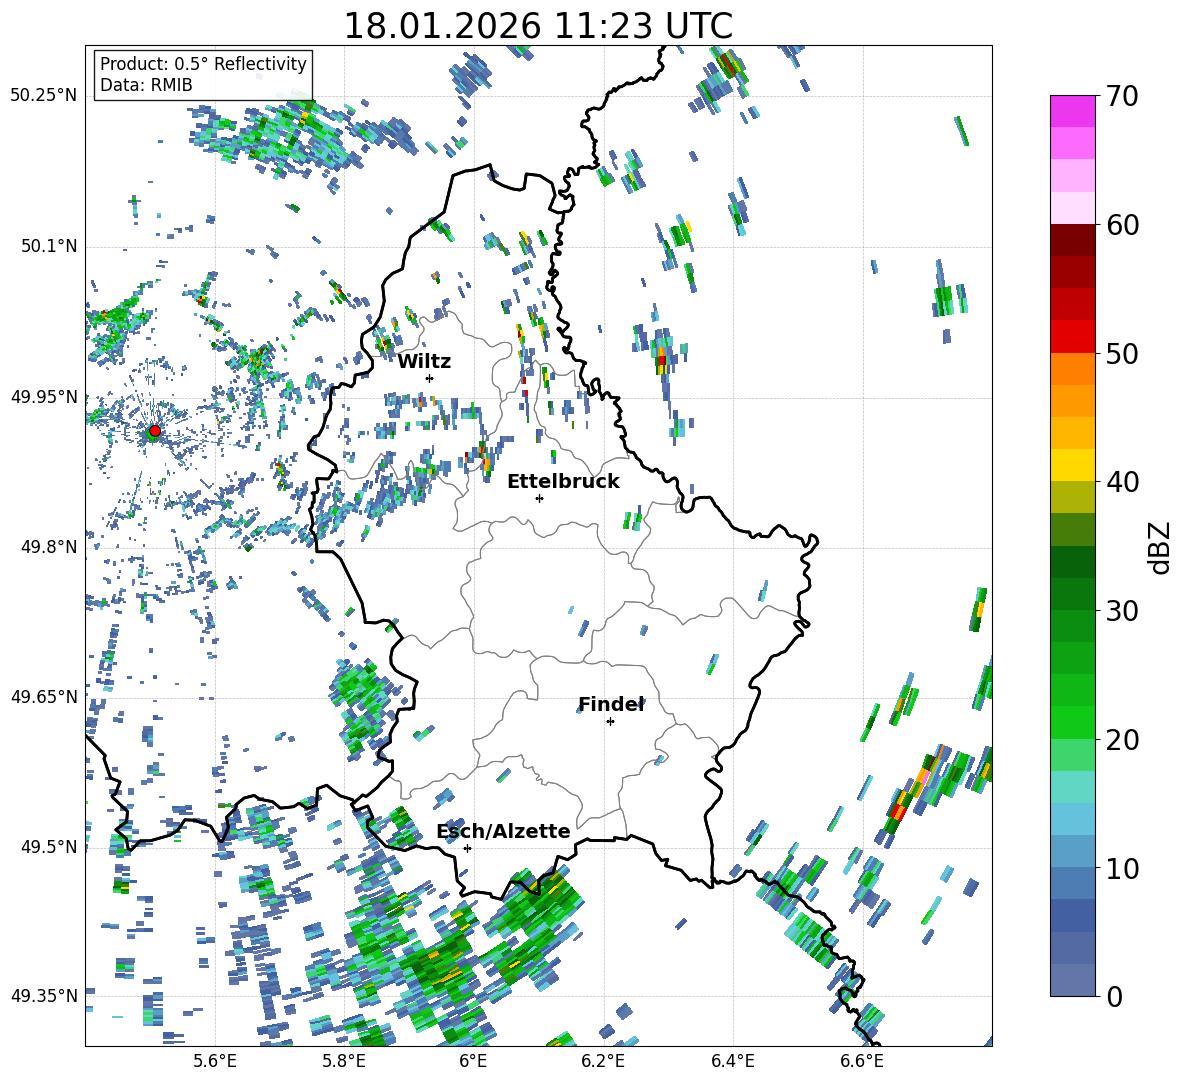Pick the magenta colorbar band below 70
The height and width of the screenshot is (1081, 1184).
pos(1072,112)
